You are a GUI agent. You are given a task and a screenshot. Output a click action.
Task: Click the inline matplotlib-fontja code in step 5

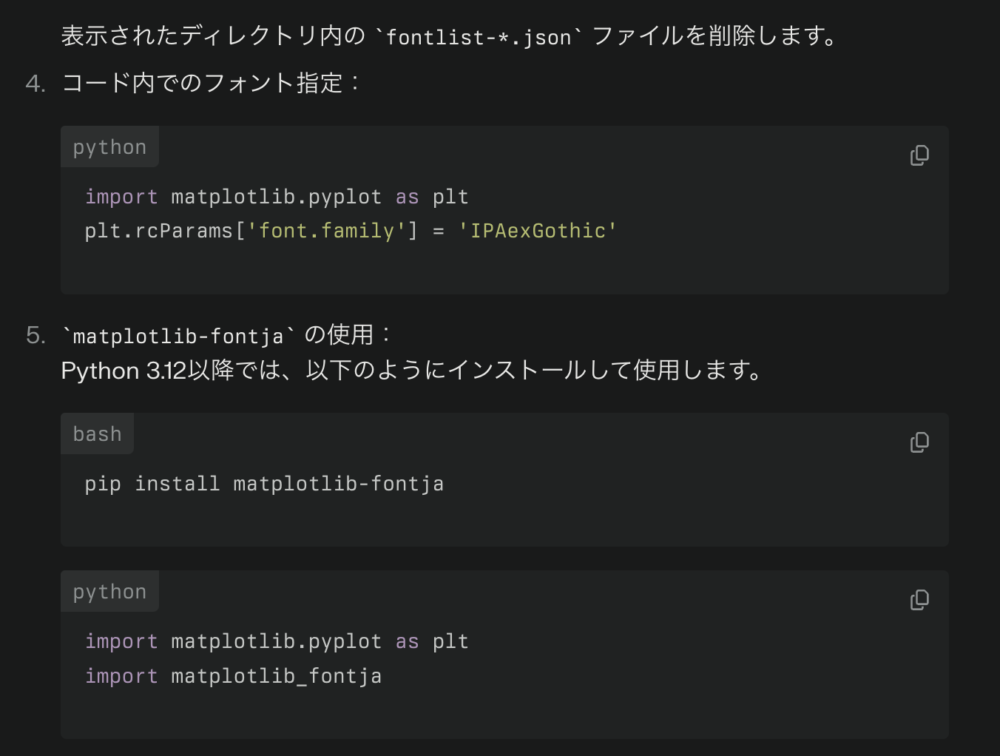point(179,336)
